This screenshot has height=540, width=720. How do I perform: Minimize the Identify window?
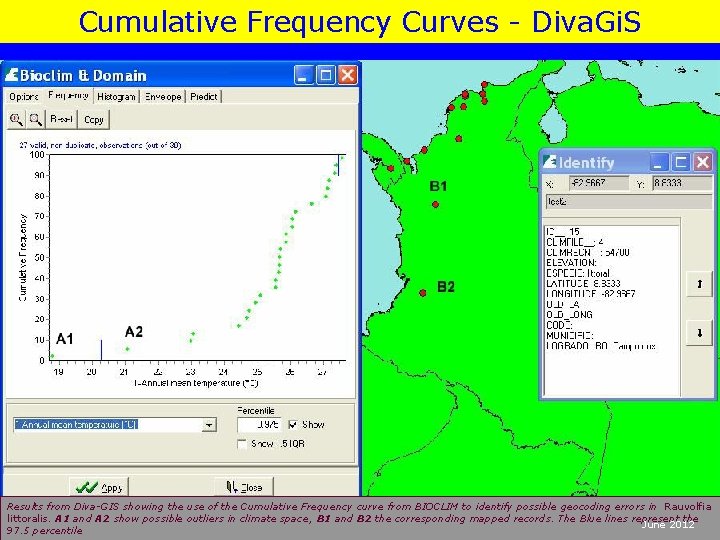click(x=659, y=162)
